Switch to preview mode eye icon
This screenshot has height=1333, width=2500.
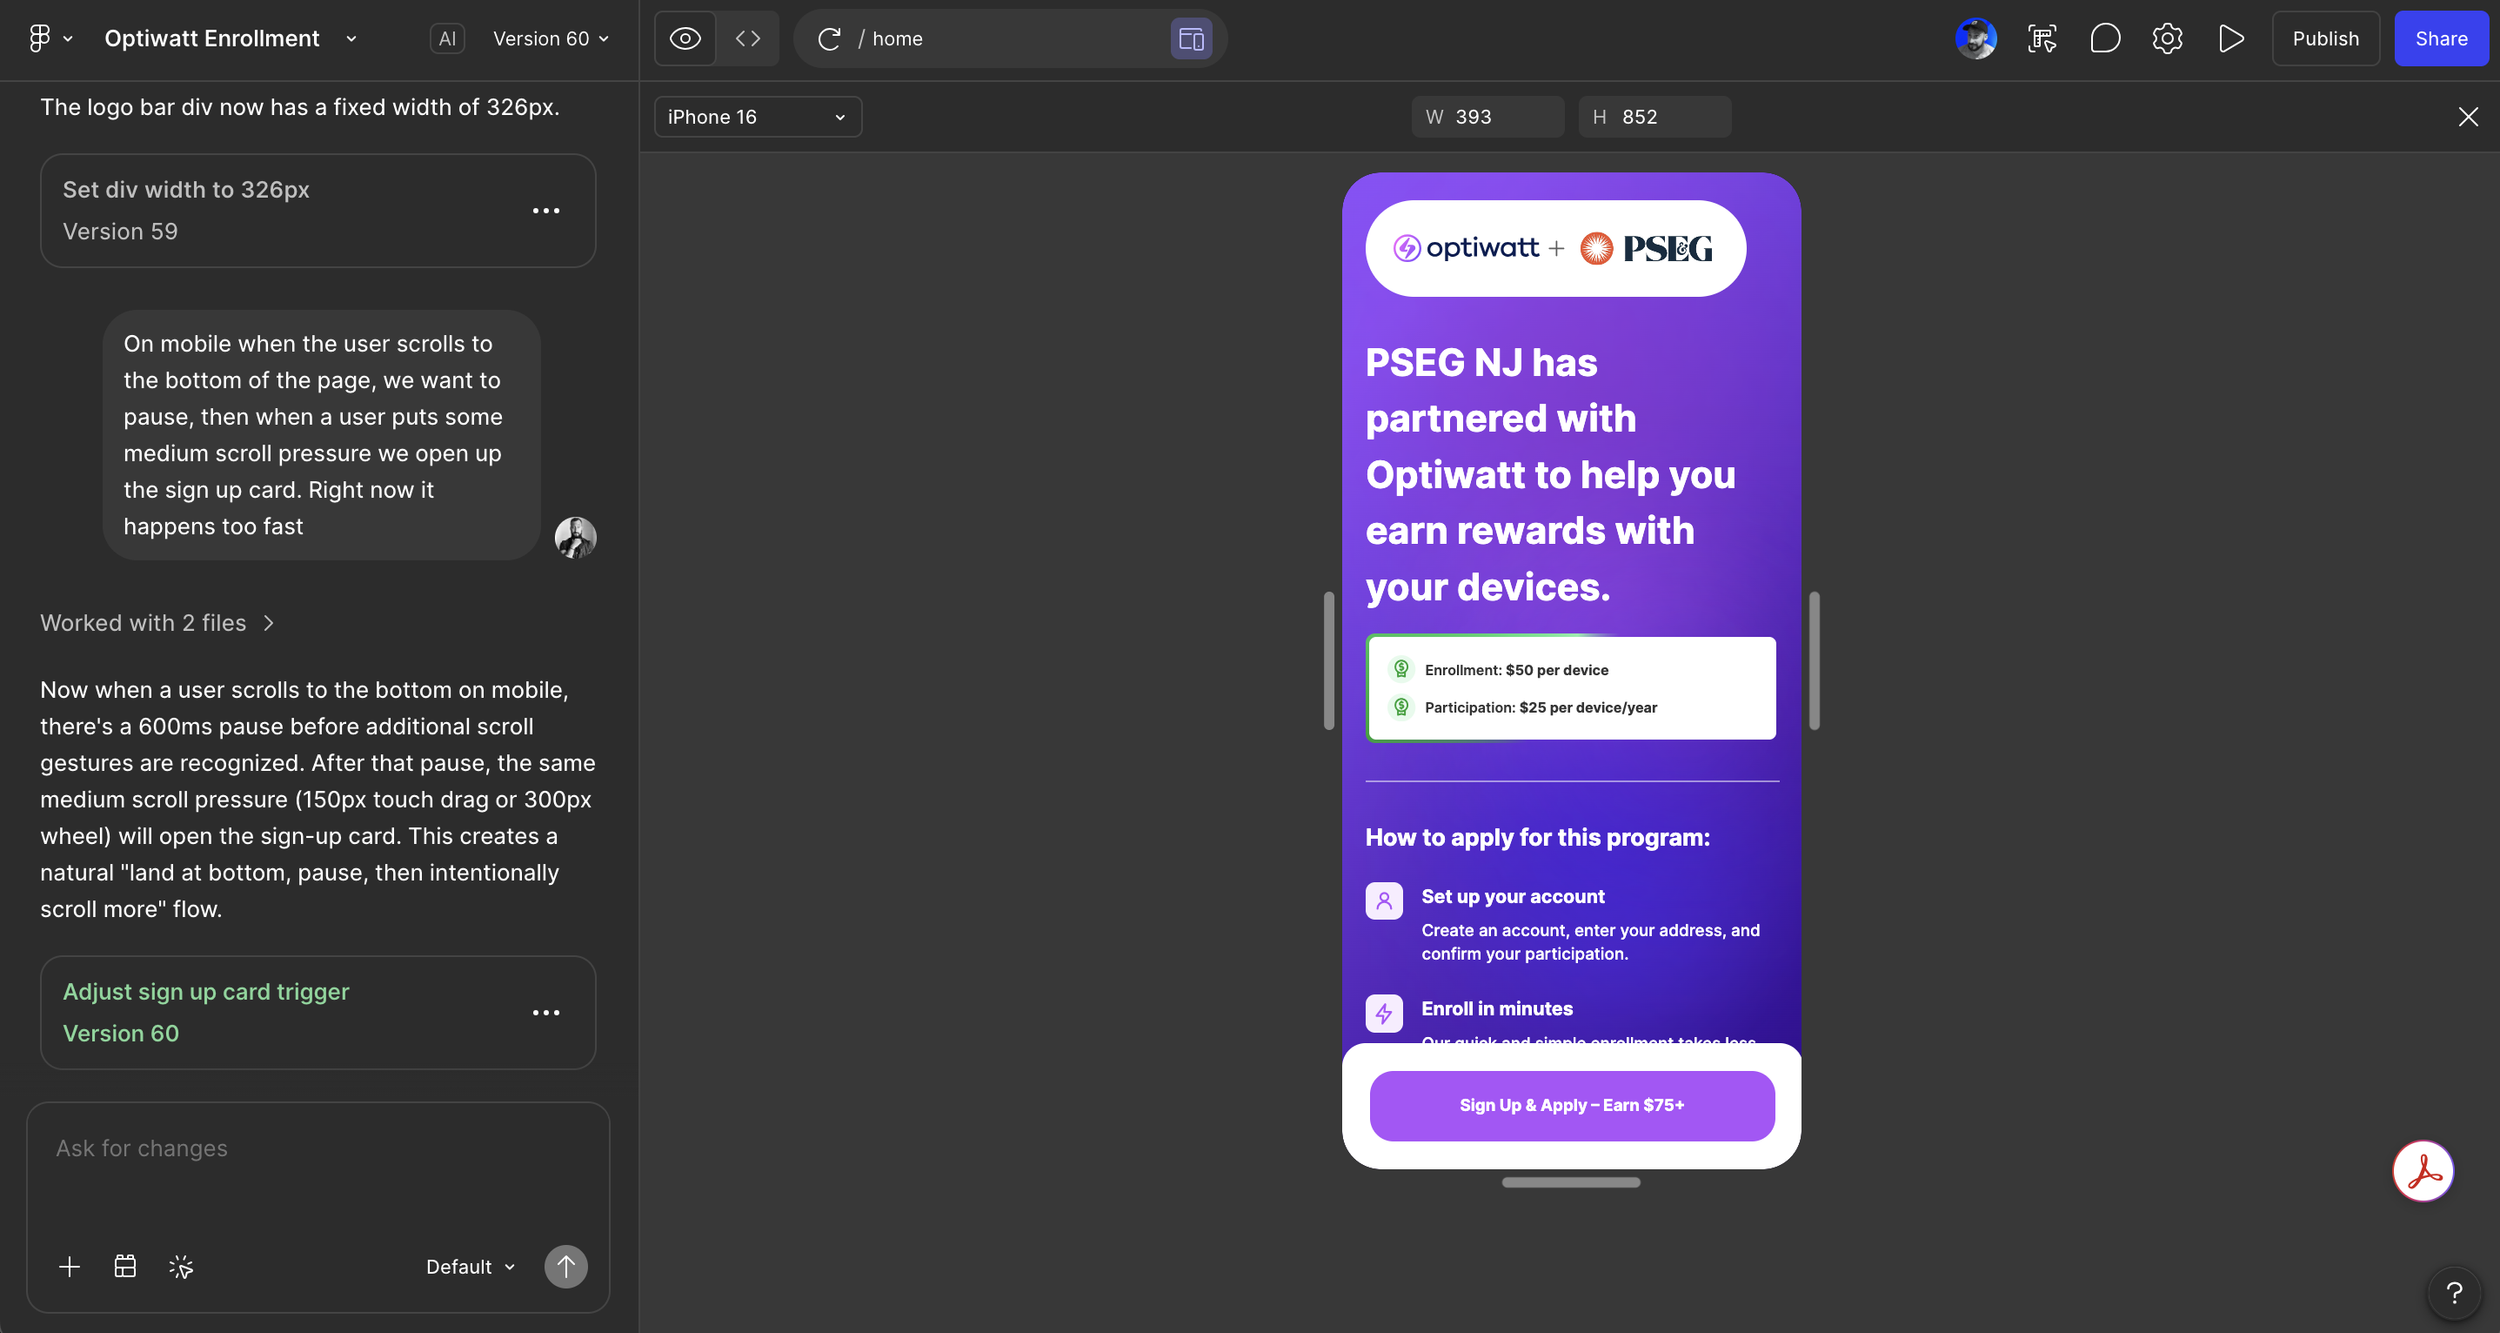pos(685,38)
